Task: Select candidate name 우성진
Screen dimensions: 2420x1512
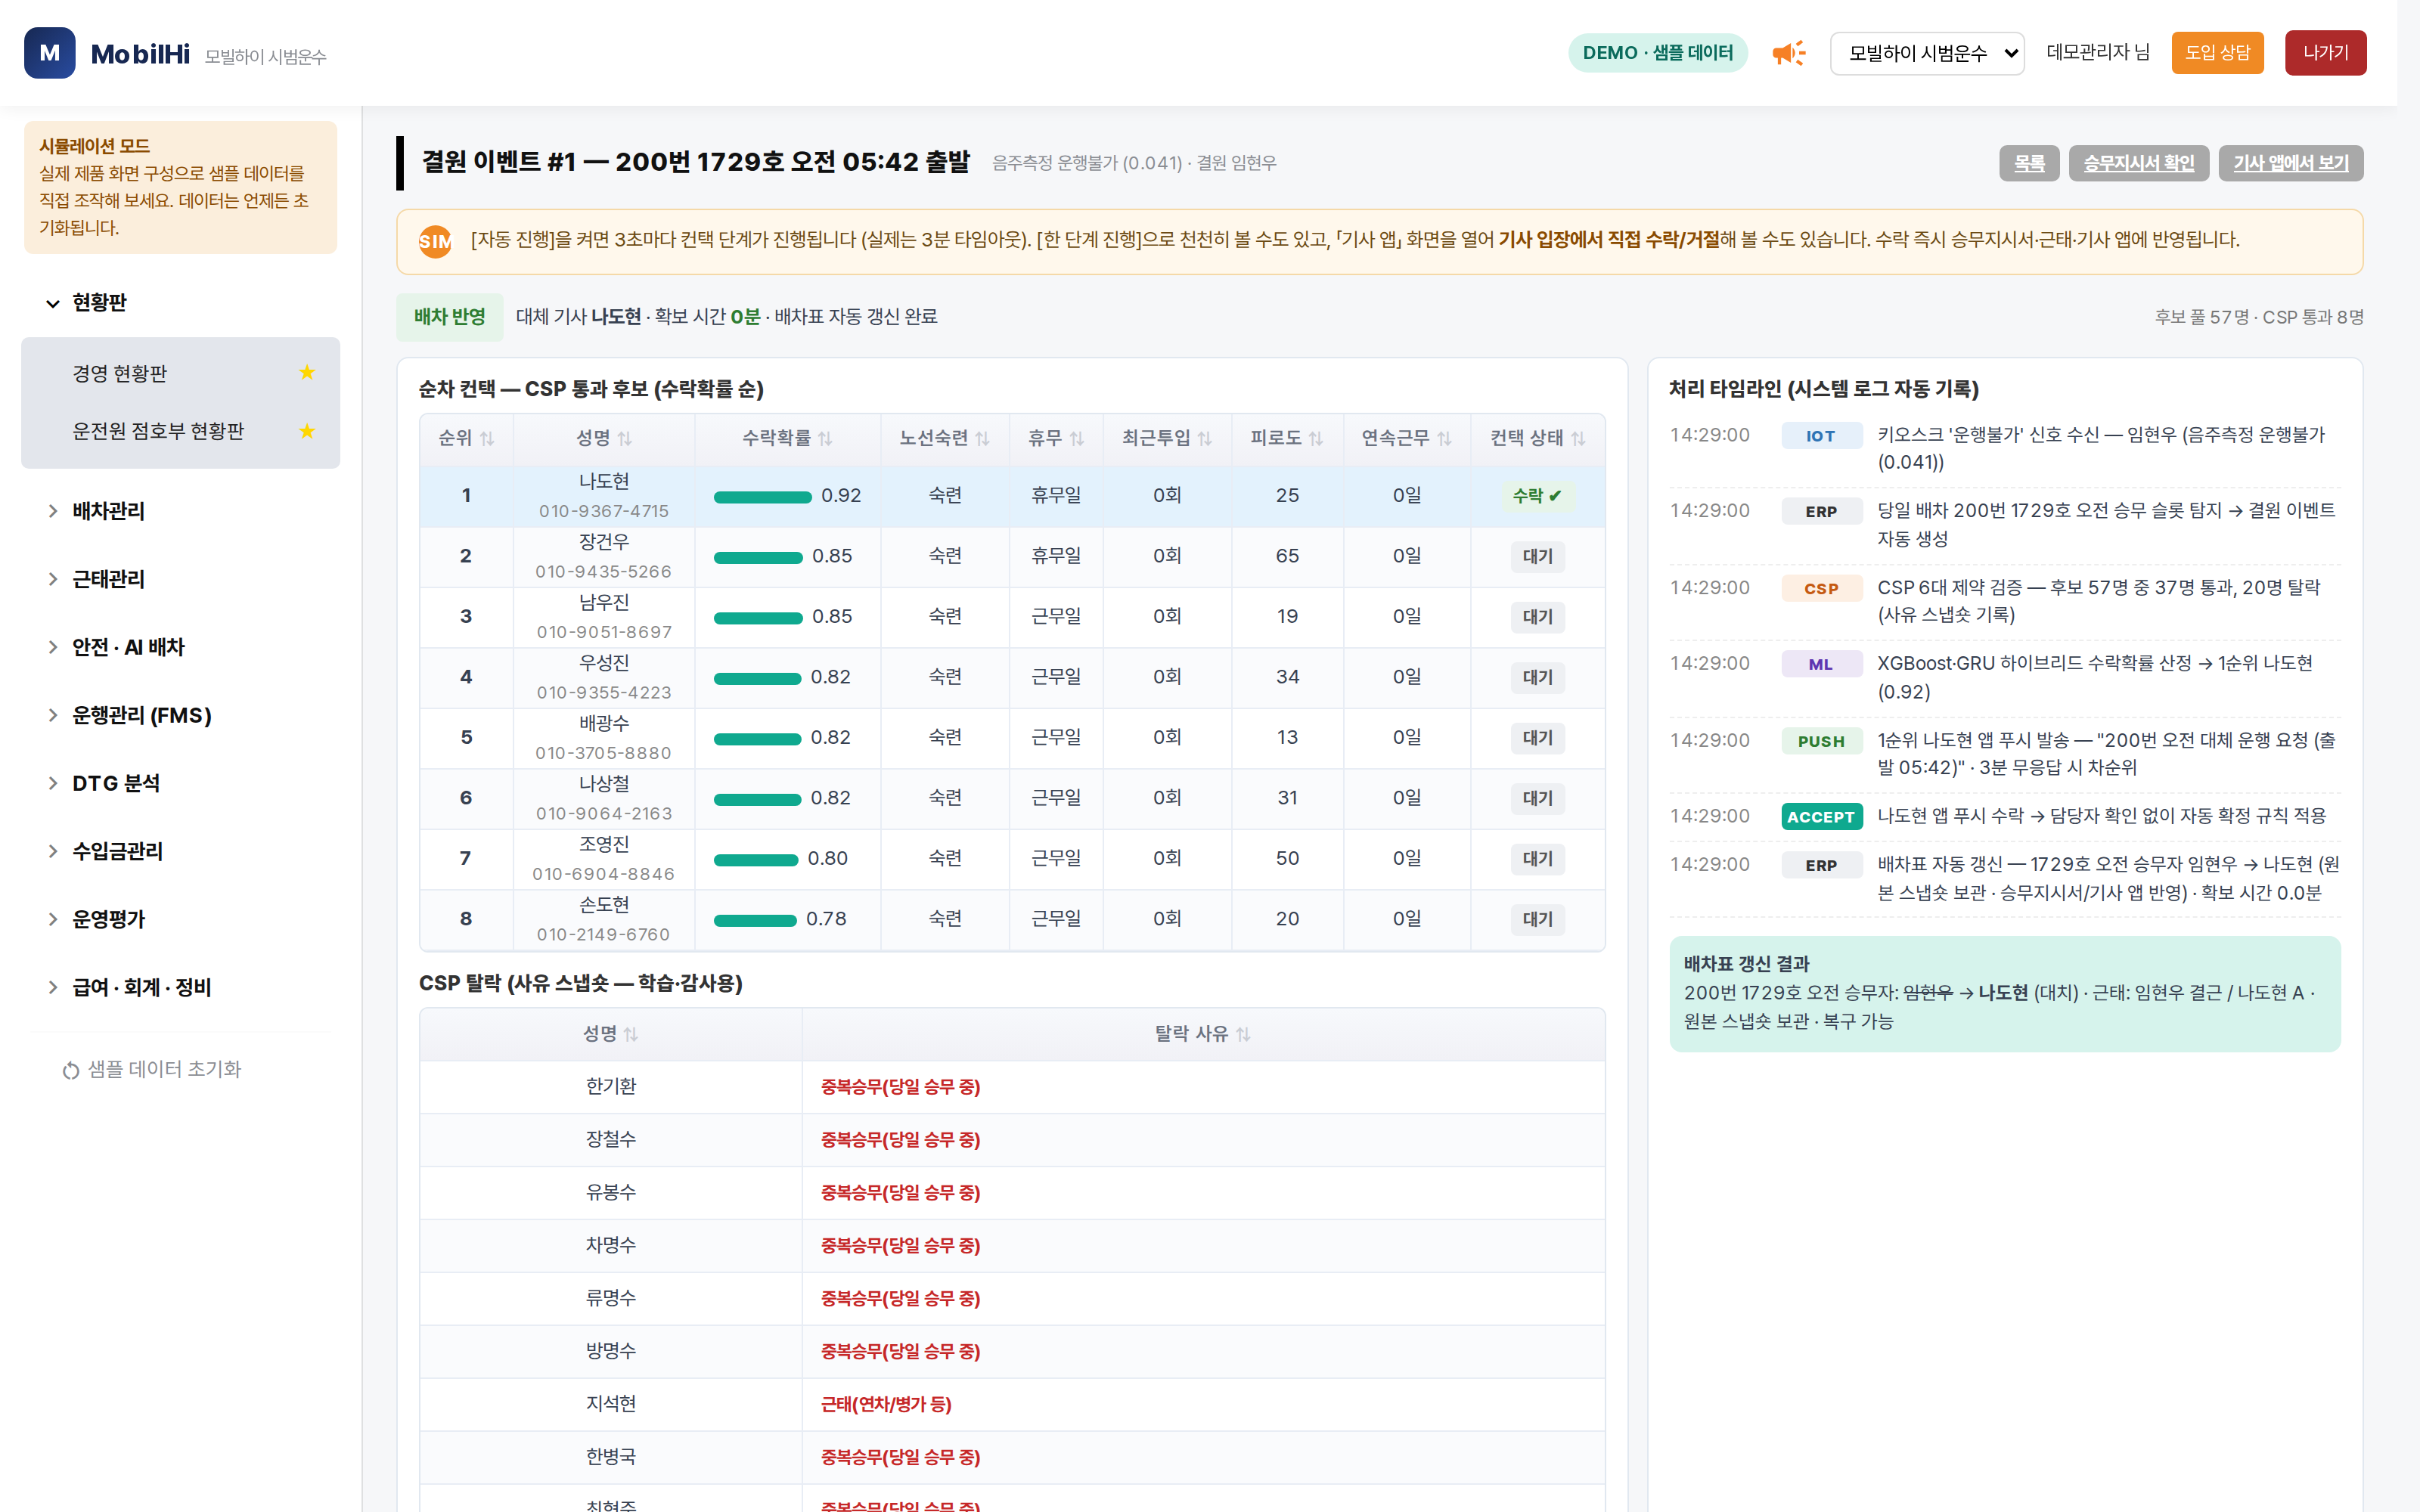Action: (604, 663)
